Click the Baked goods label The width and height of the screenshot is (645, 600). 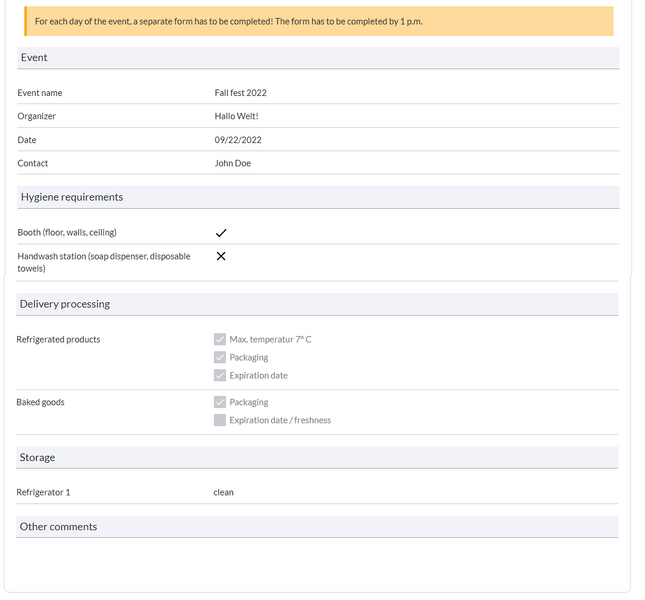(40, 402)
